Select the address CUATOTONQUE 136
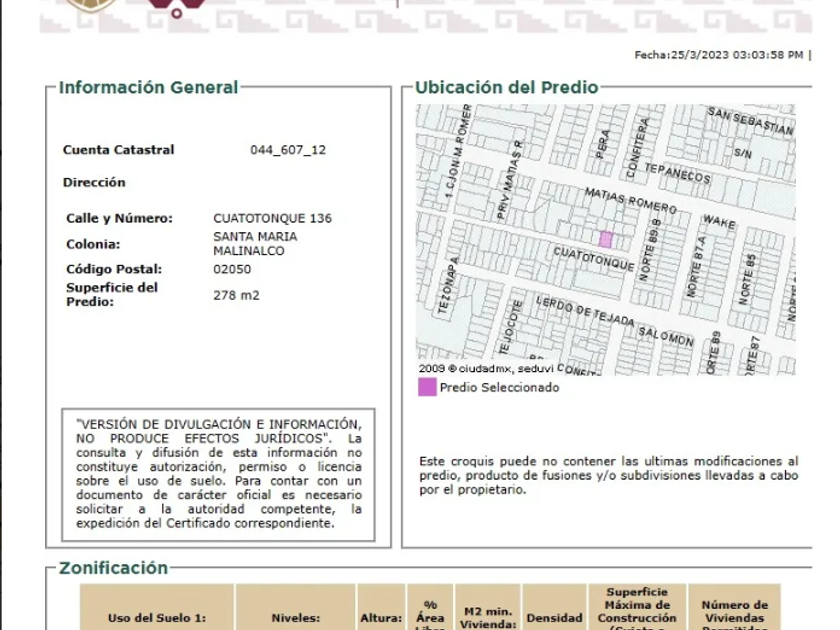The image size is (840, 630). (x=272, y=218)
